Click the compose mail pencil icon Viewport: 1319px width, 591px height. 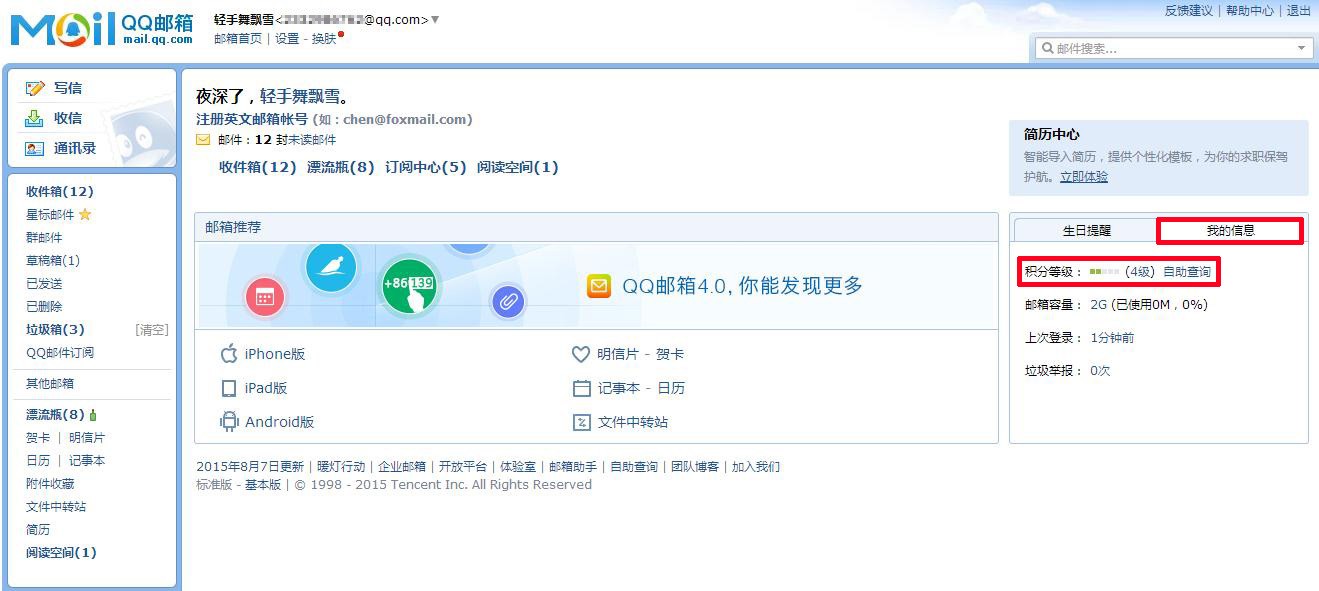[x=35, y=88]
